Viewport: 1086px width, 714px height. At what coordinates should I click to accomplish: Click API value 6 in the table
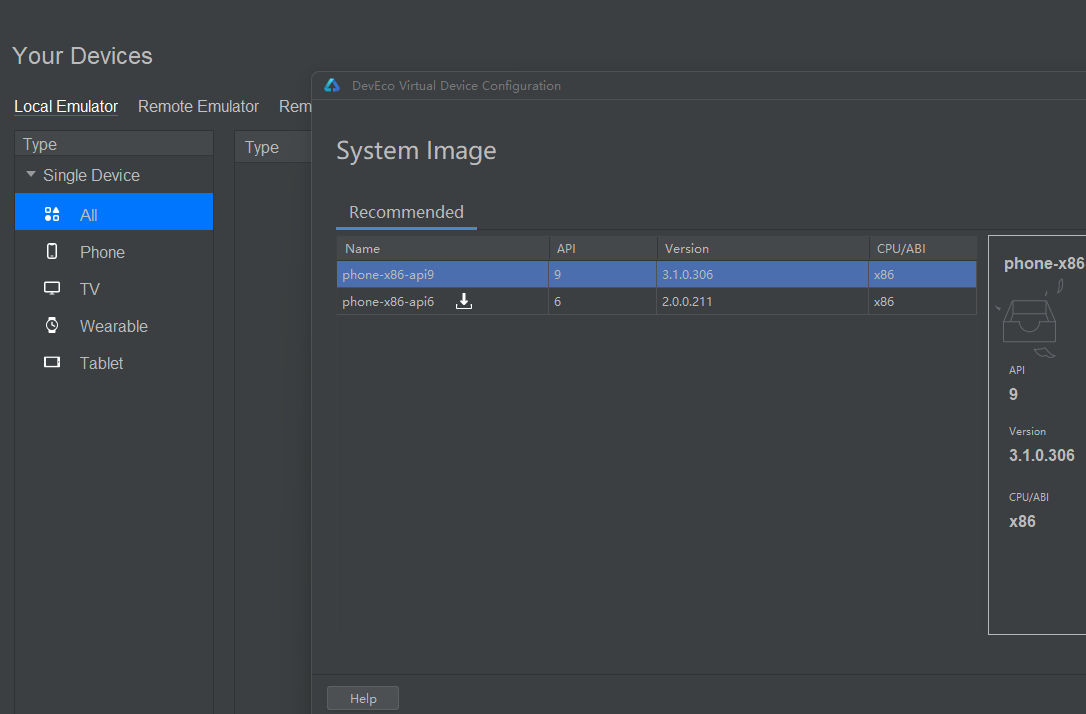click(x=558, y=301)
